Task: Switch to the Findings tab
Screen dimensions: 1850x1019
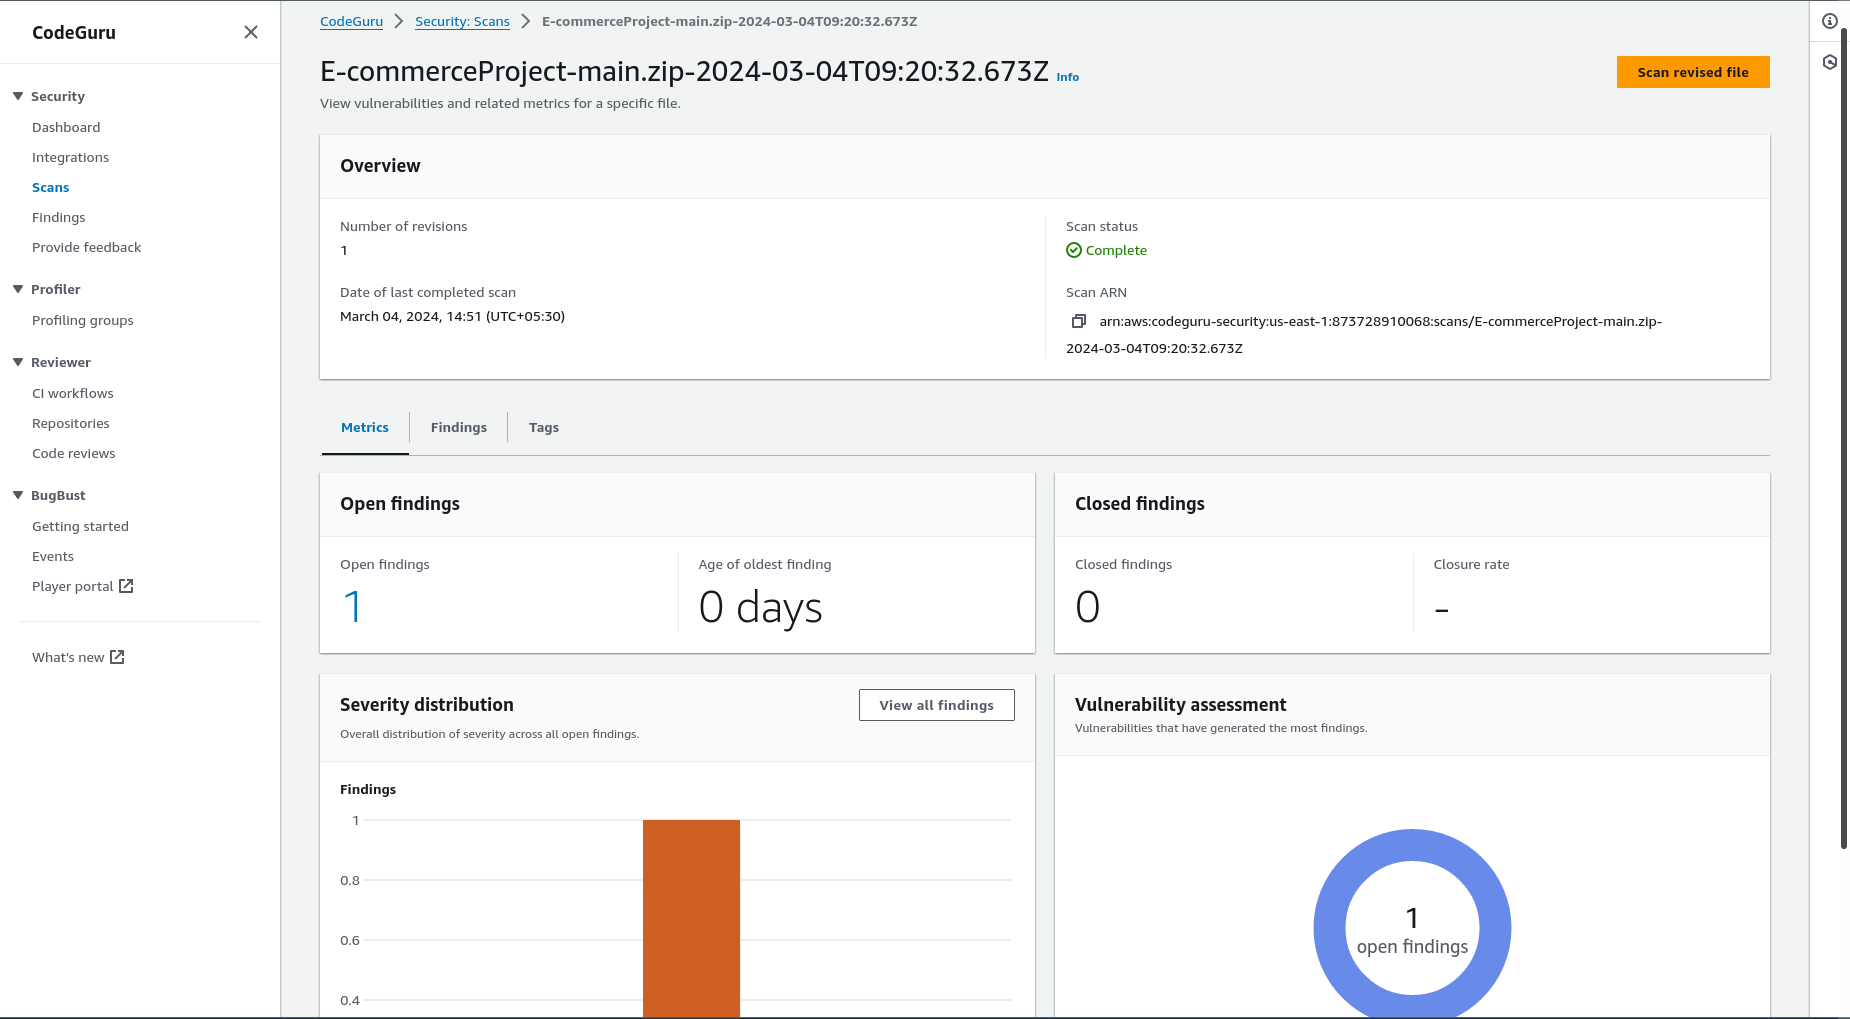Action: (458, 427)
